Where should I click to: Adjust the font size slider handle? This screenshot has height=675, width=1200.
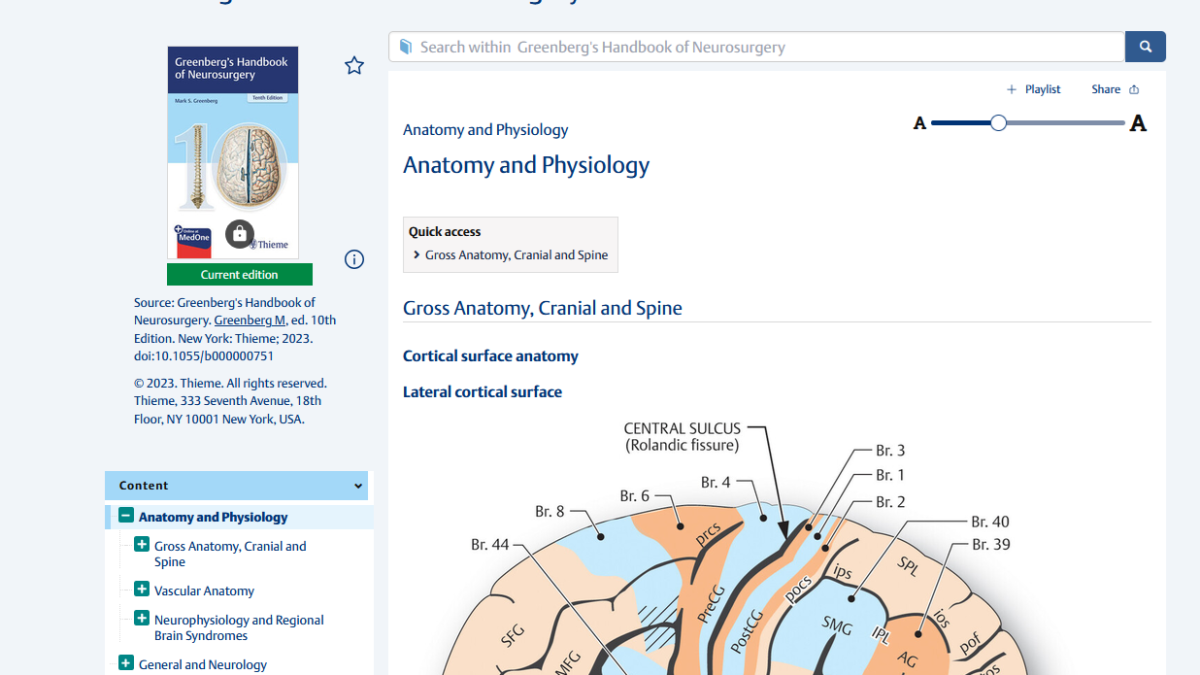tap(998, 123)
